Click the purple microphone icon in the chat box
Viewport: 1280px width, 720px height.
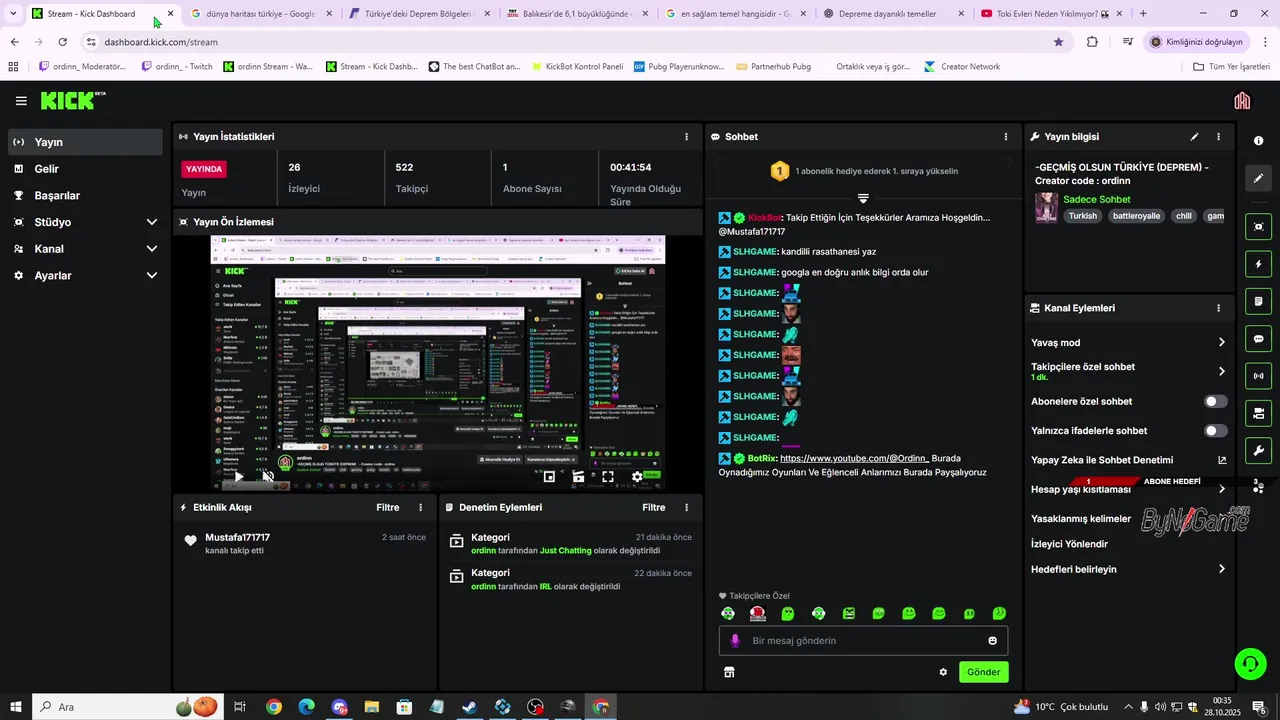(735, 641)
